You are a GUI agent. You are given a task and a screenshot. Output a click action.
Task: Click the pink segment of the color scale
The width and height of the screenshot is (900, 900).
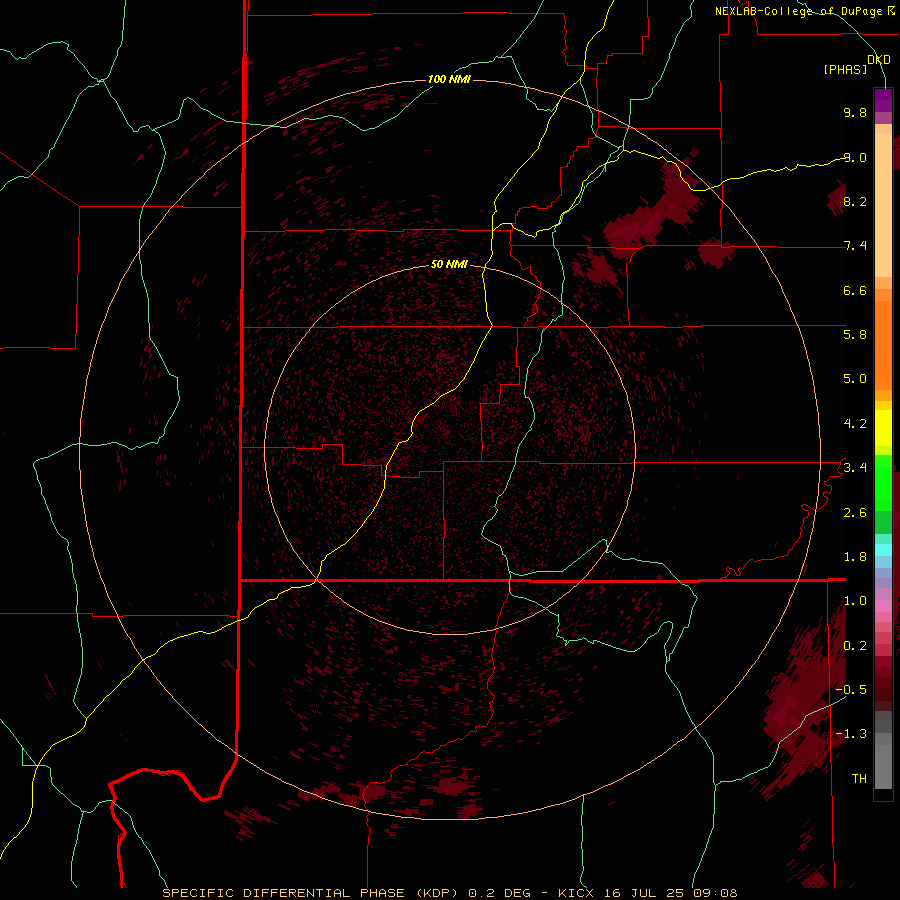pos(883,606)
